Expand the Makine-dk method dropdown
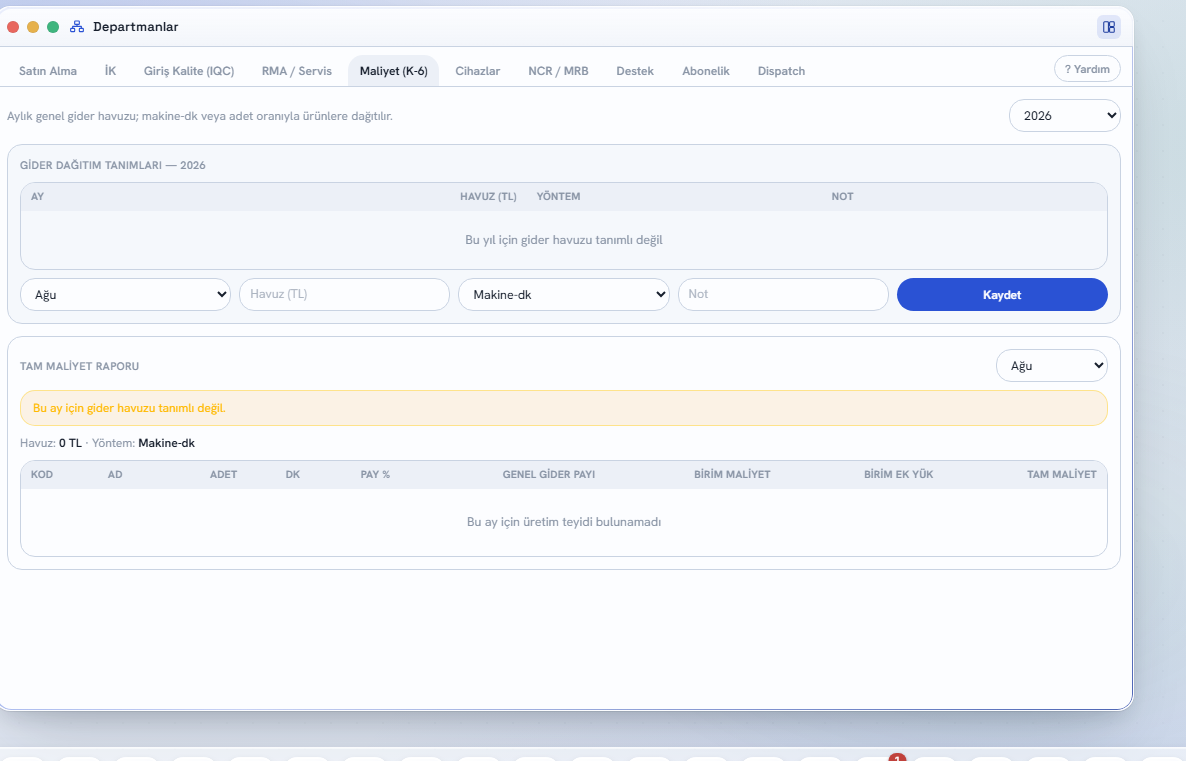The width and height of the screenshot is (1186, 761). click(x=564, y=294)
